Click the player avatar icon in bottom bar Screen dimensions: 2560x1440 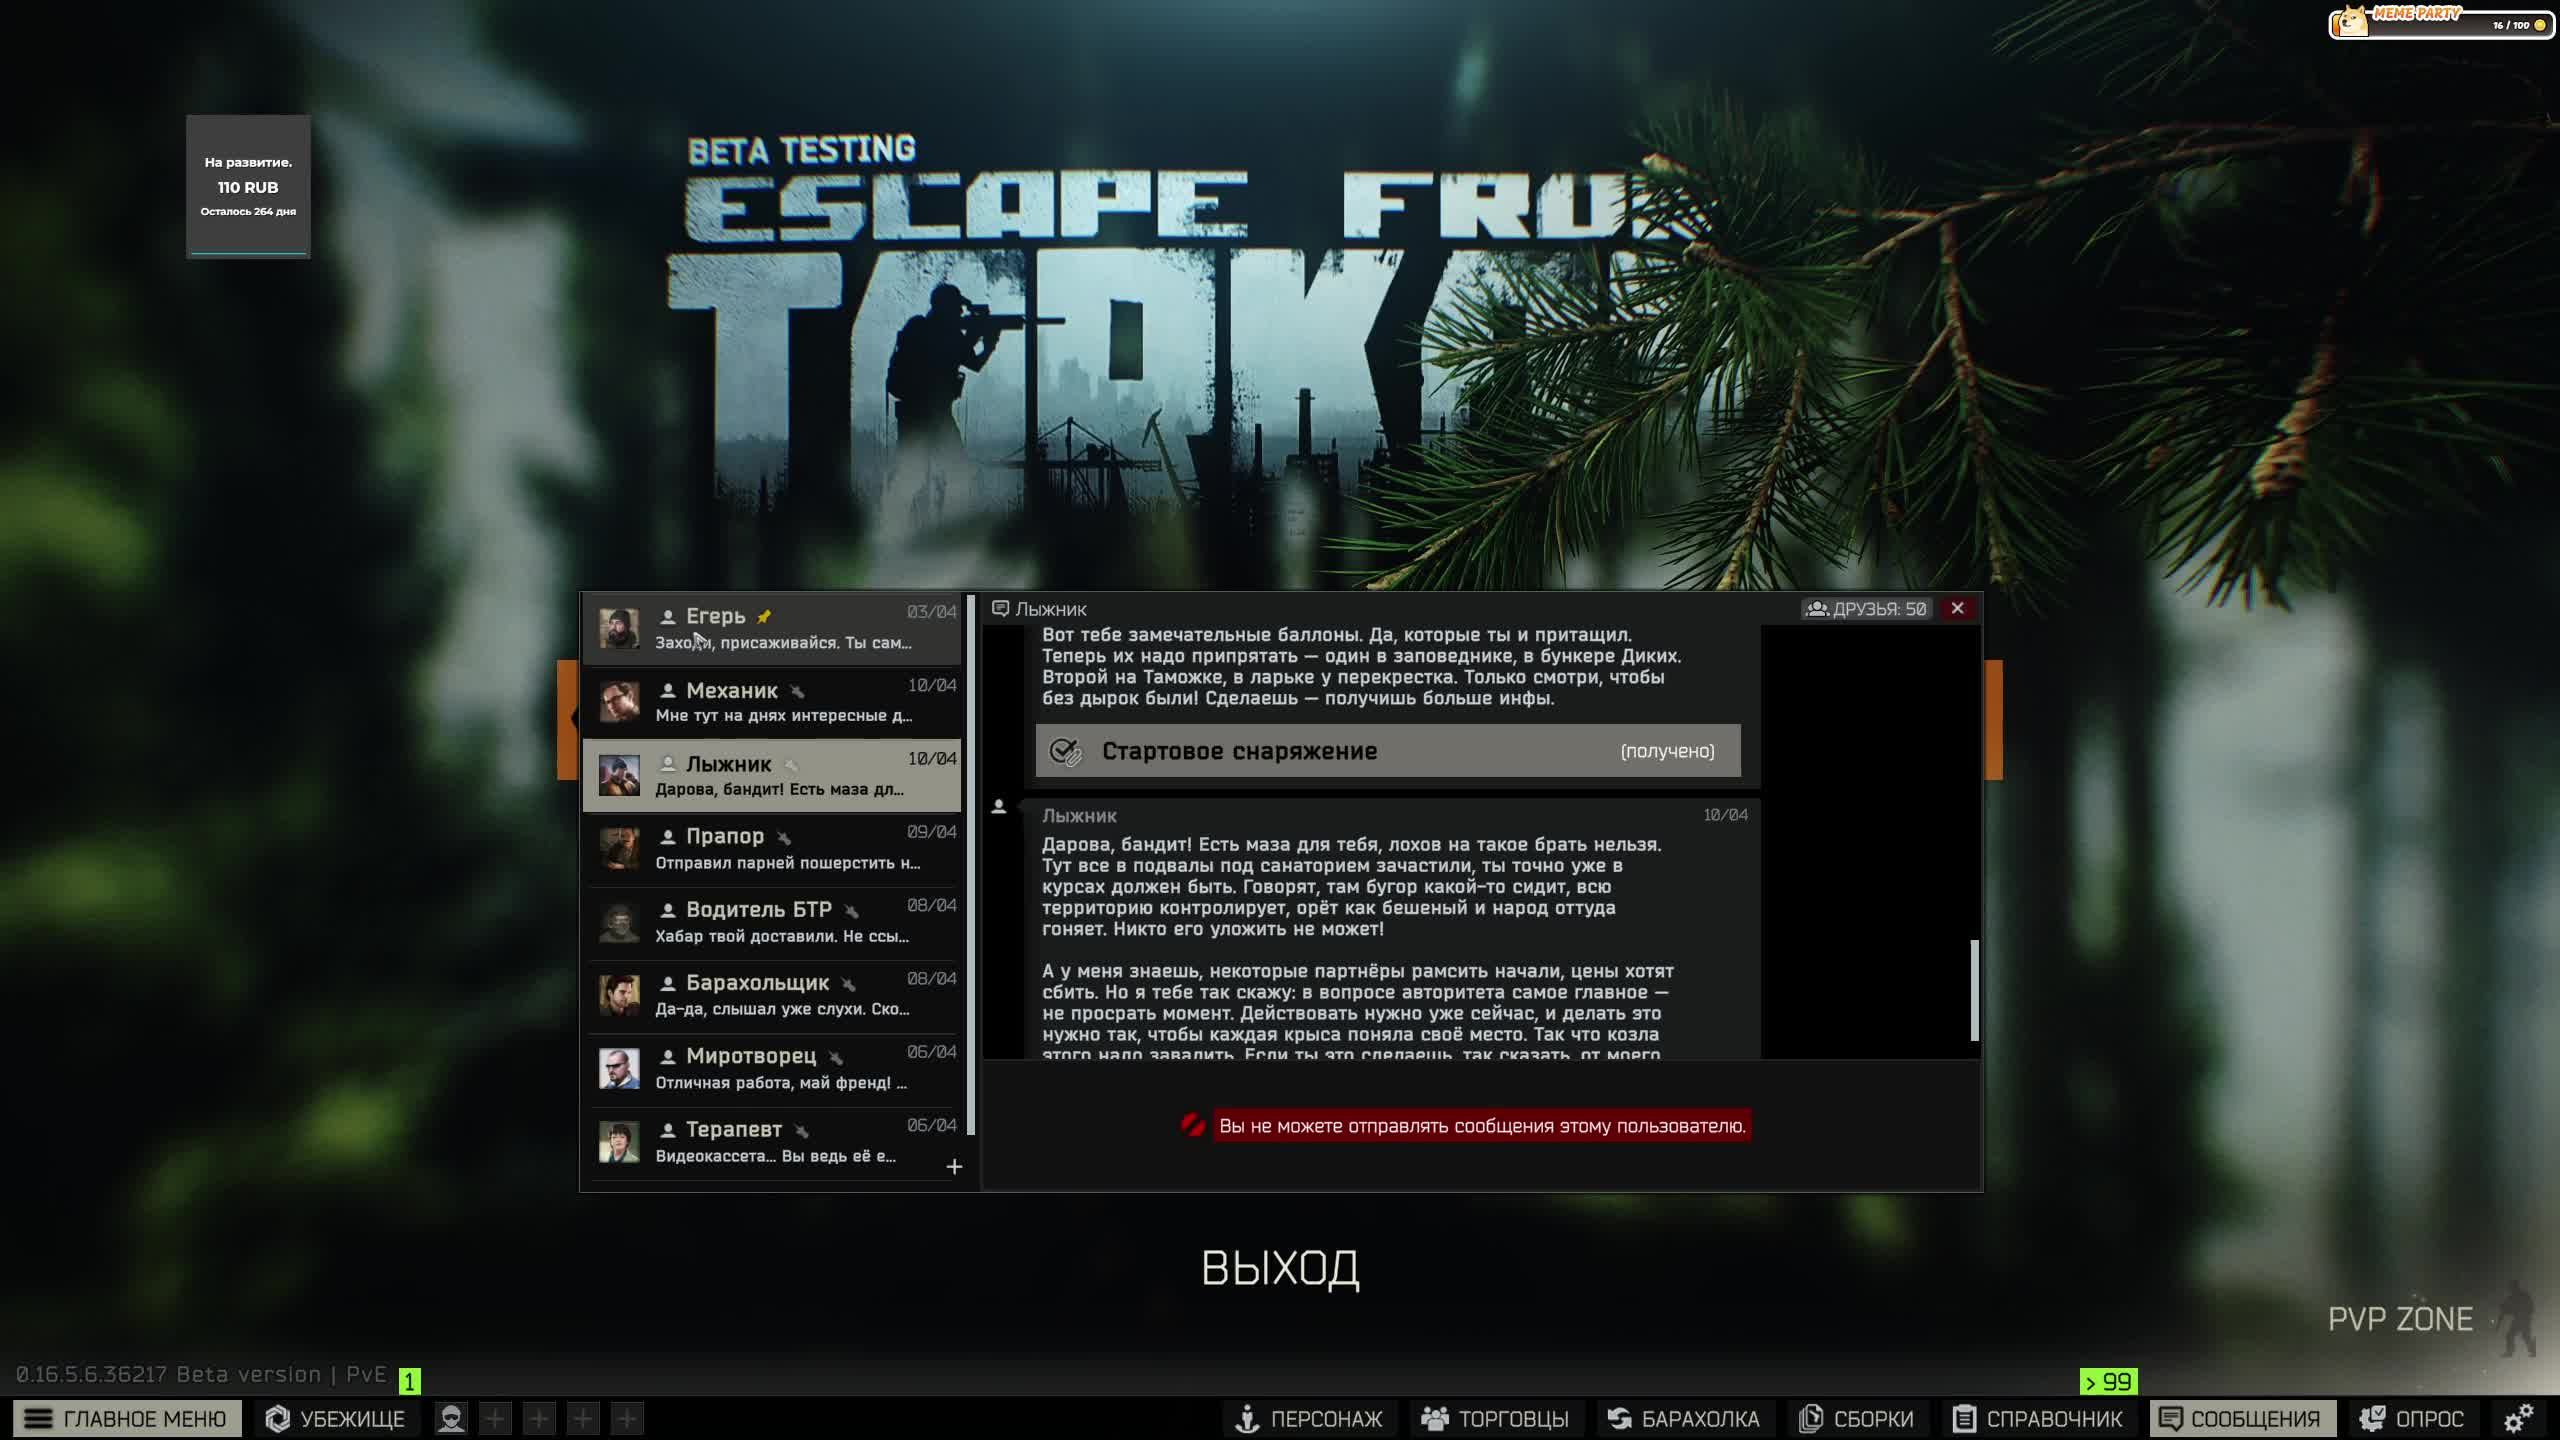coord(452,1418)
